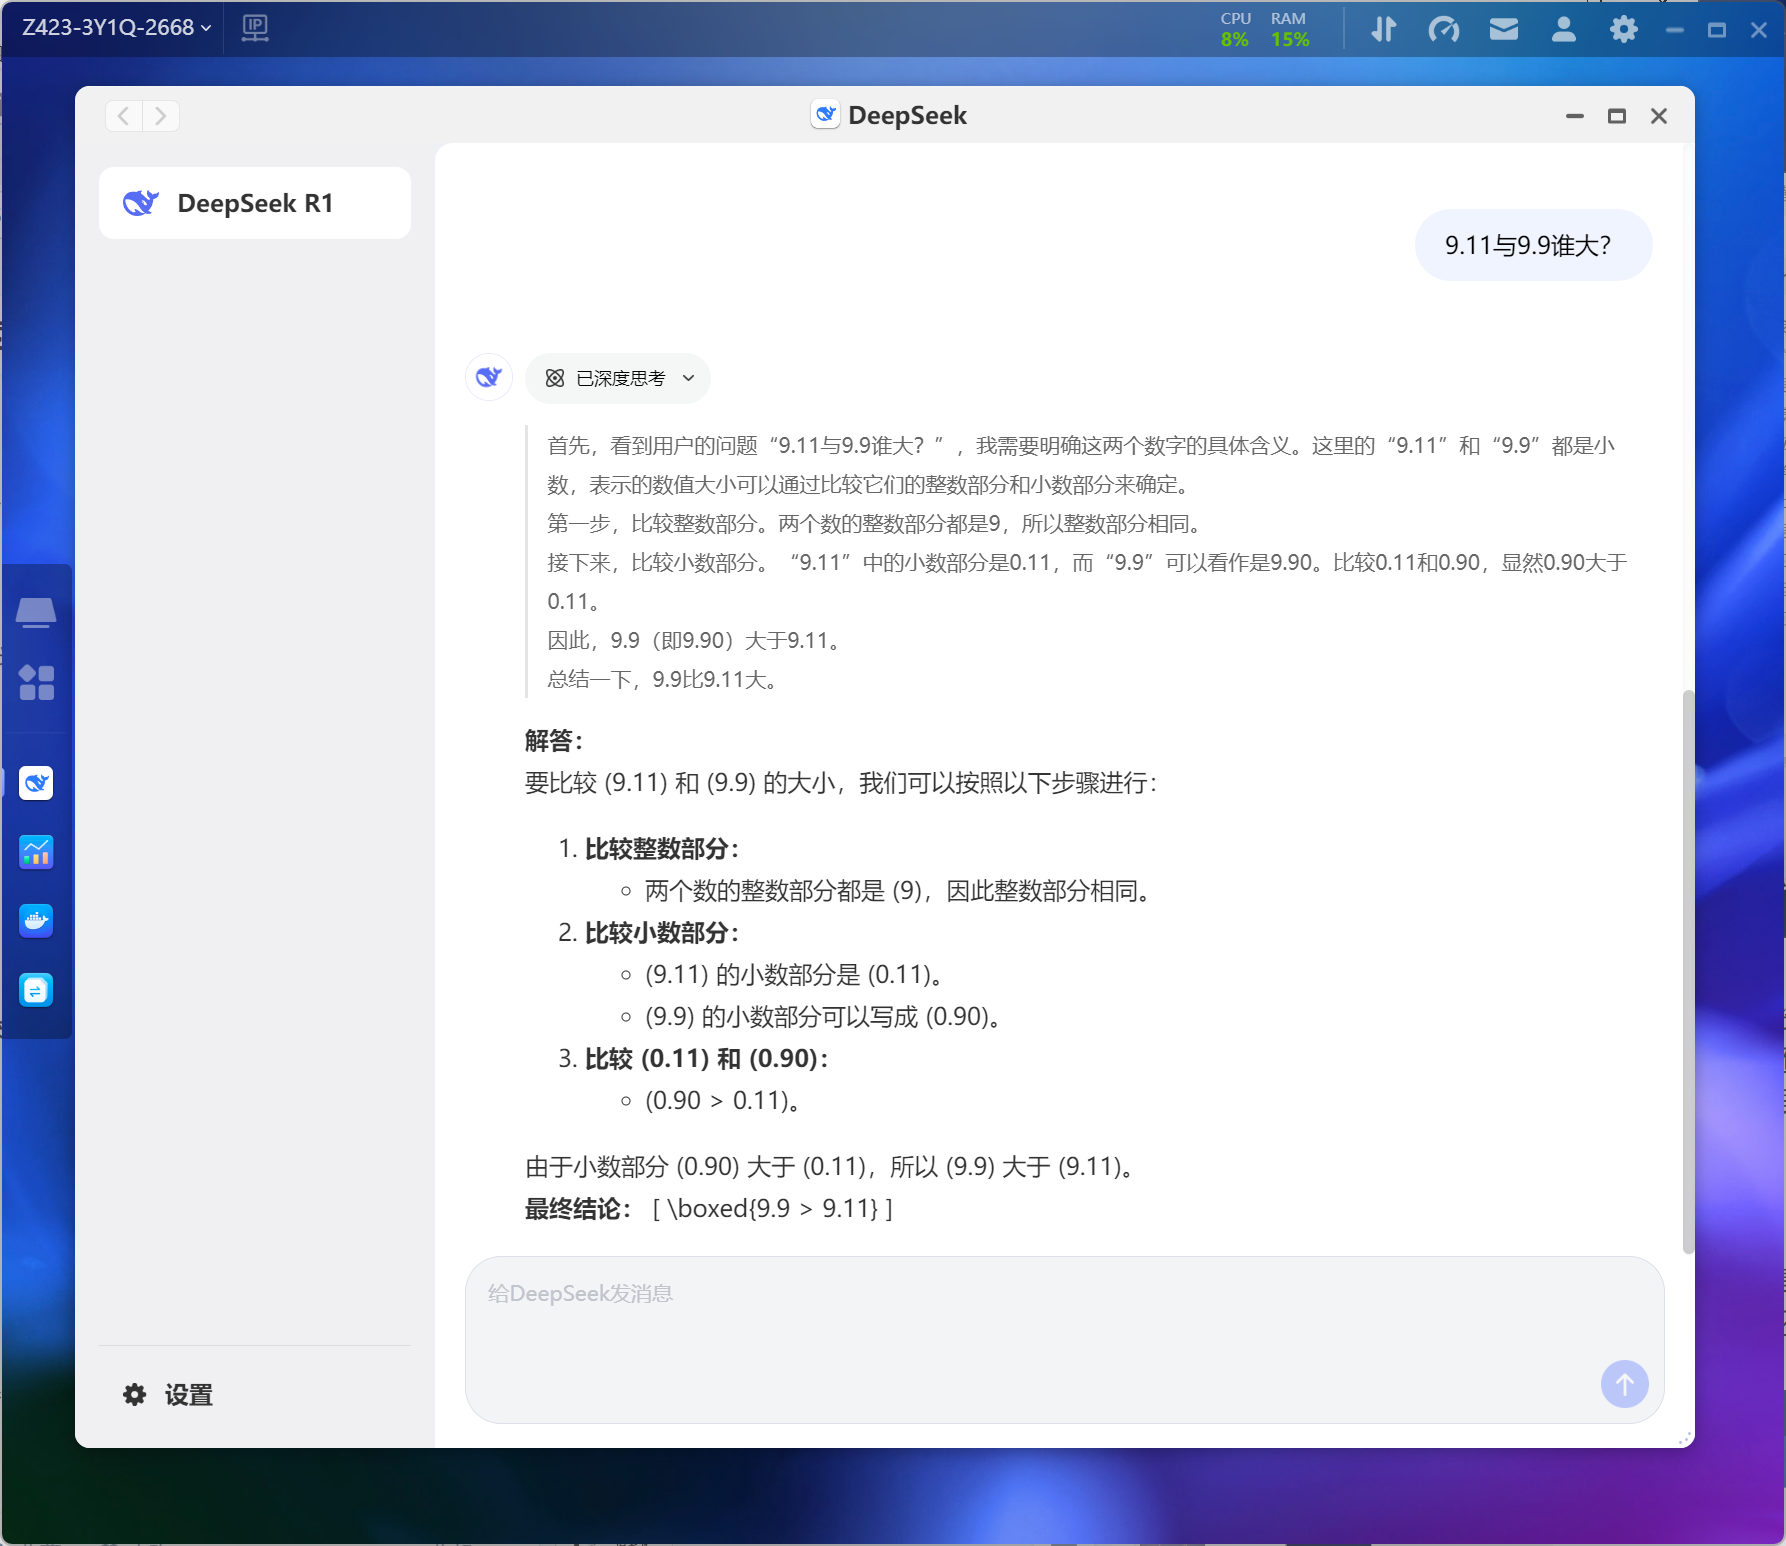The image size is (1786, 1546).
Task: Go back with the left arrow button
Action: tap(124, 116)
